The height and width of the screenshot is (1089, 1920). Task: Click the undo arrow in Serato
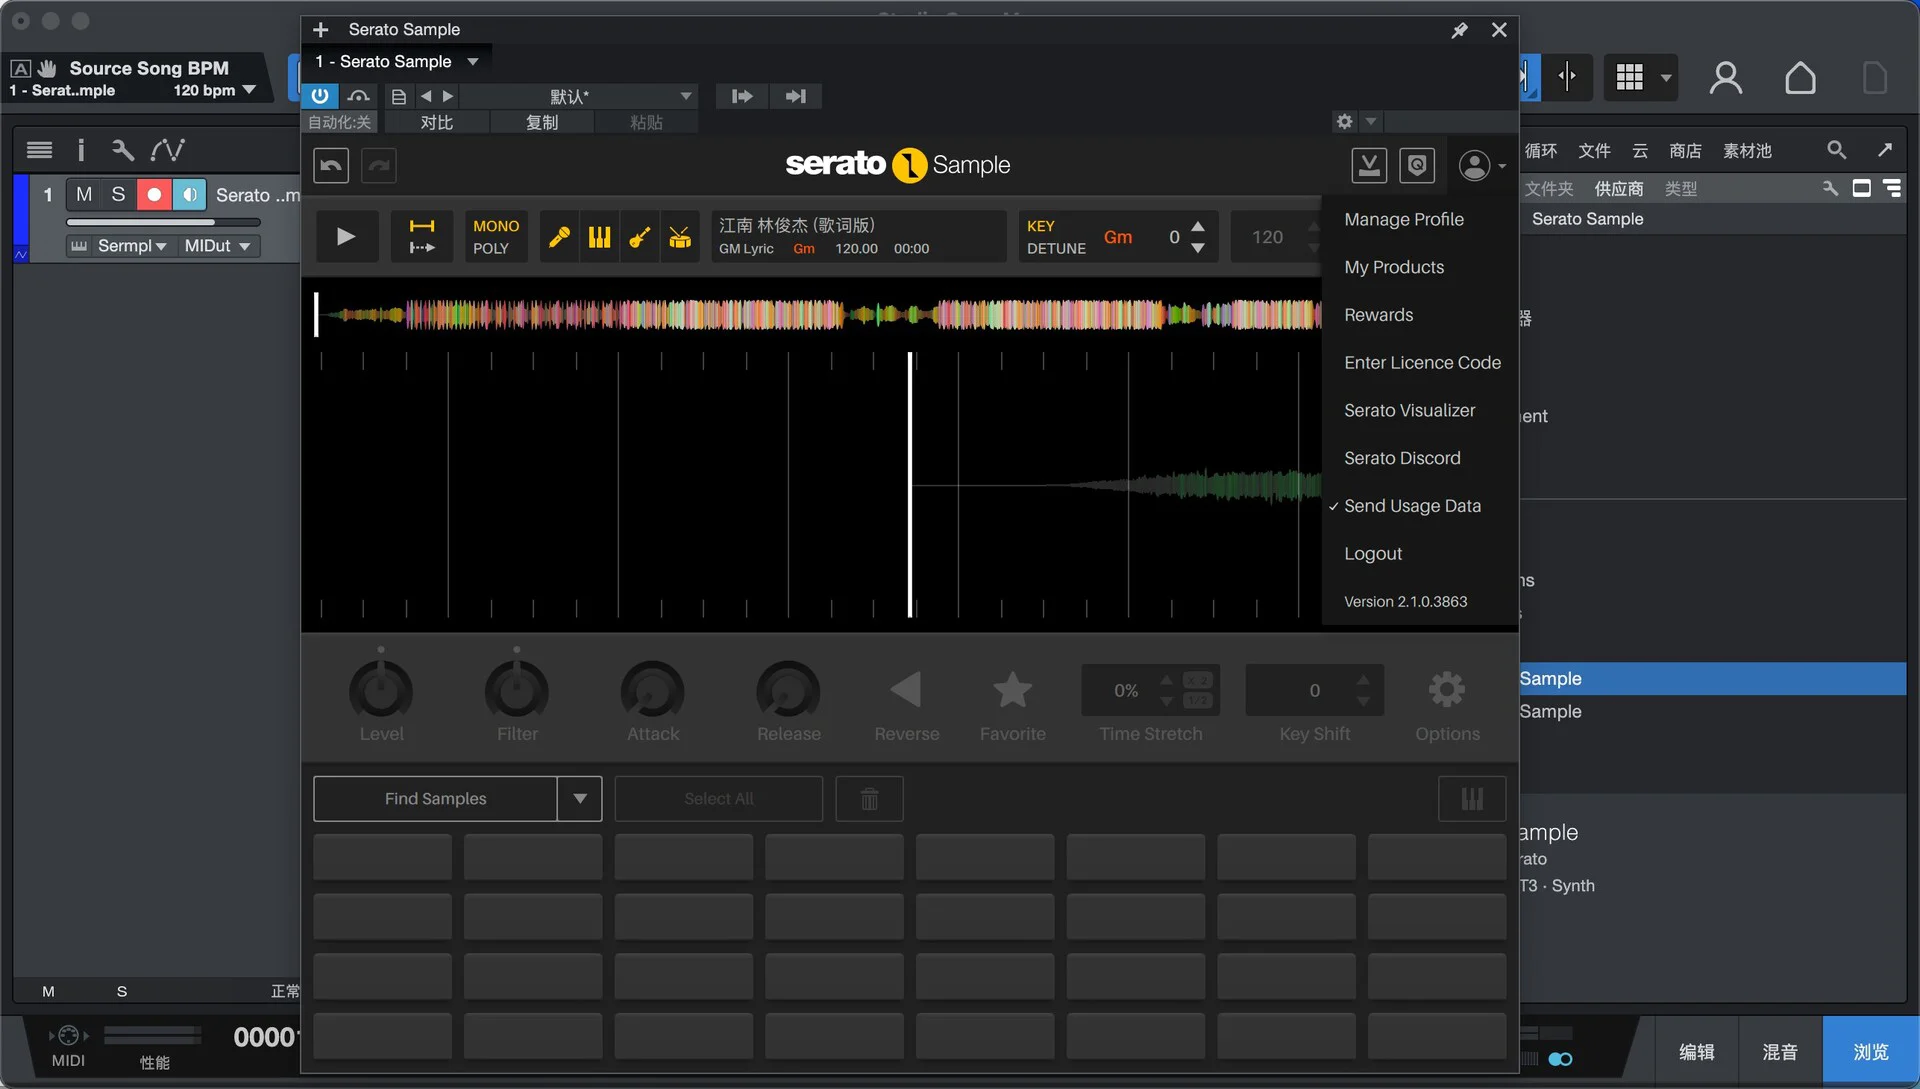click(x=331, y=165)
